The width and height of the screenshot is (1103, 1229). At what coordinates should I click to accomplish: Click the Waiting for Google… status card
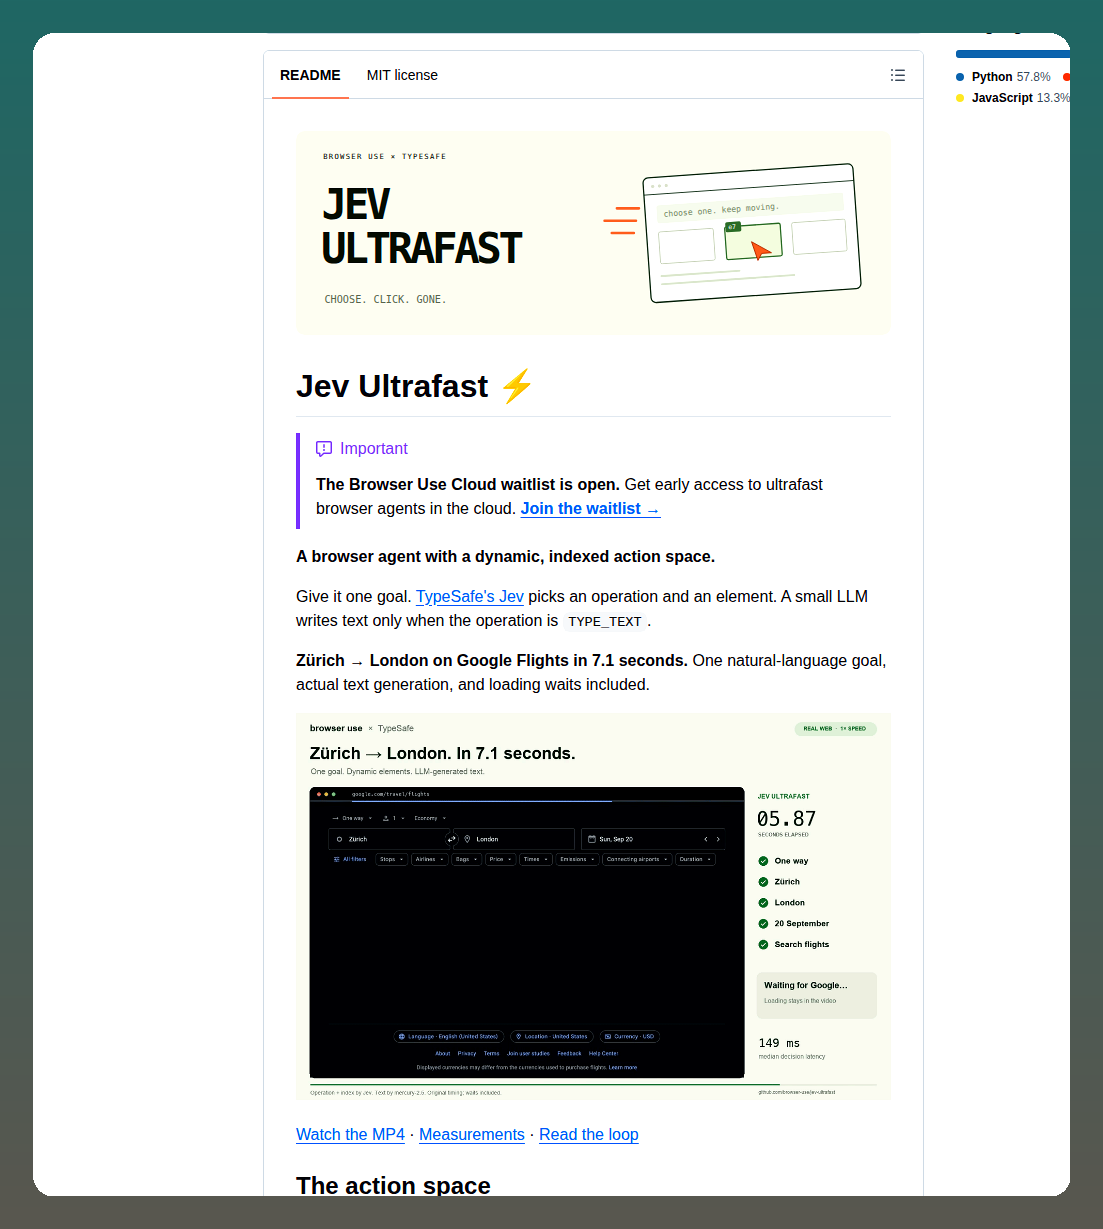pyautogui.click(x=817, y=995)
